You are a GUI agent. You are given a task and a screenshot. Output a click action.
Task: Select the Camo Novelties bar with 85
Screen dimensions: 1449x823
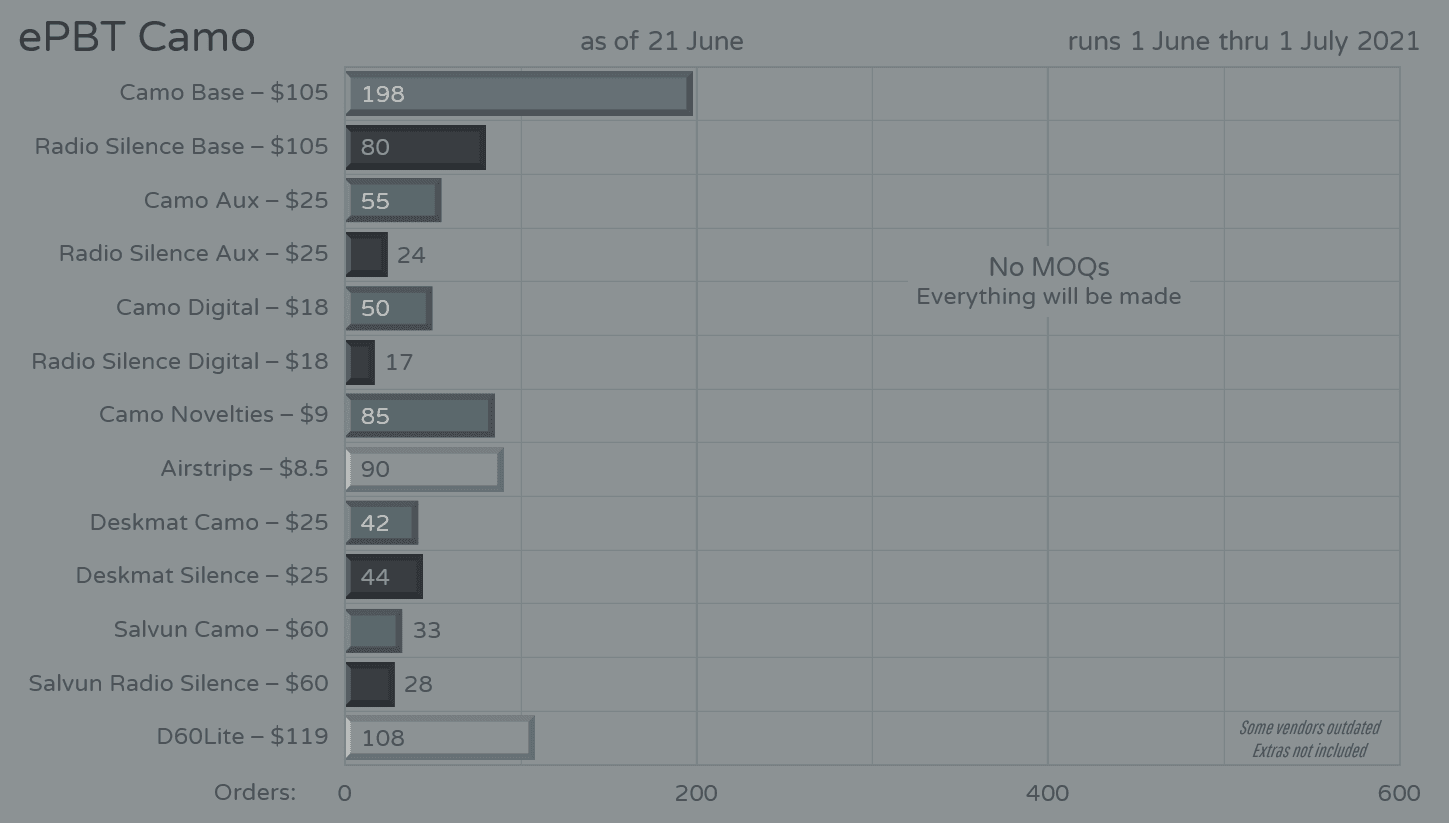420,416
